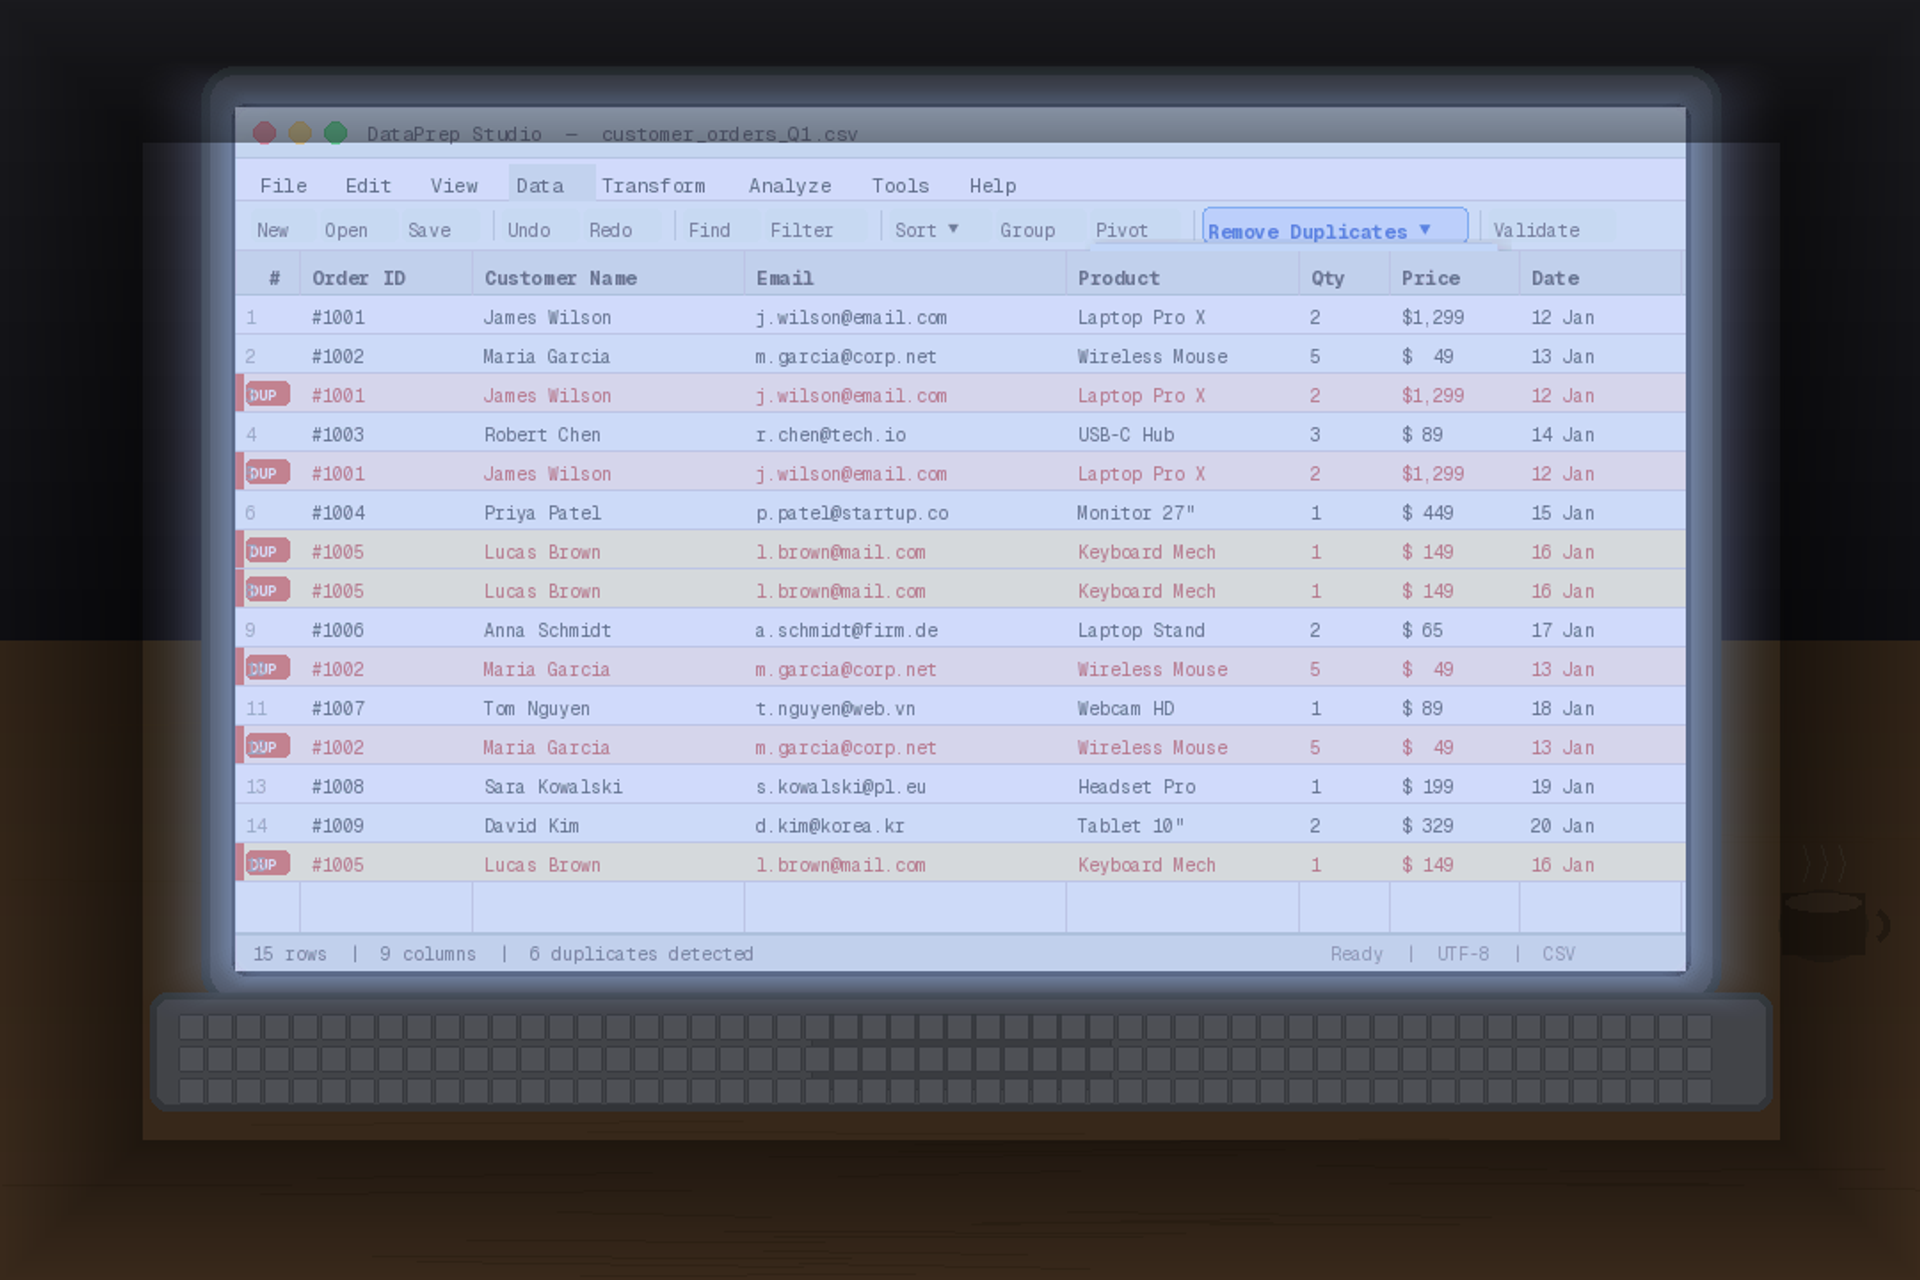
Task: Click the Pivot toolbar button
Action: [1121, 230]
